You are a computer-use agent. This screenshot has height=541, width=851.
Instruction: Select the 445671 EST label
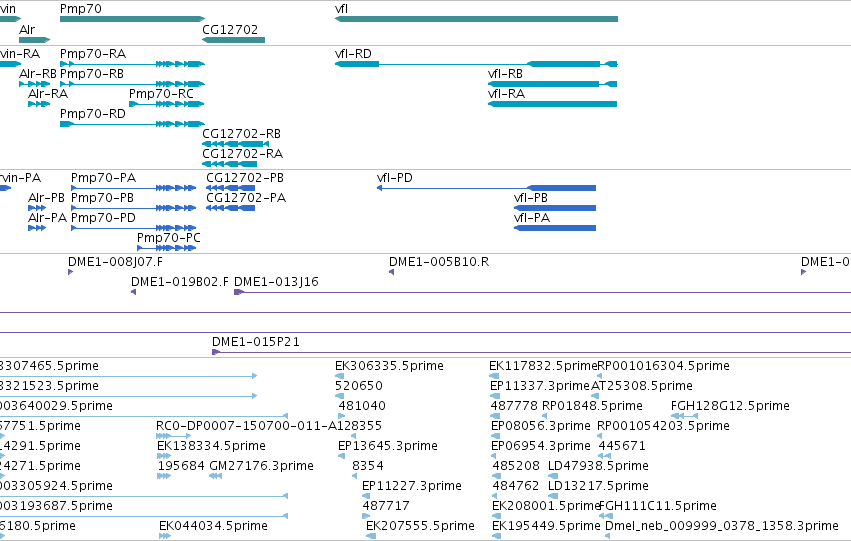click(622, 447)
